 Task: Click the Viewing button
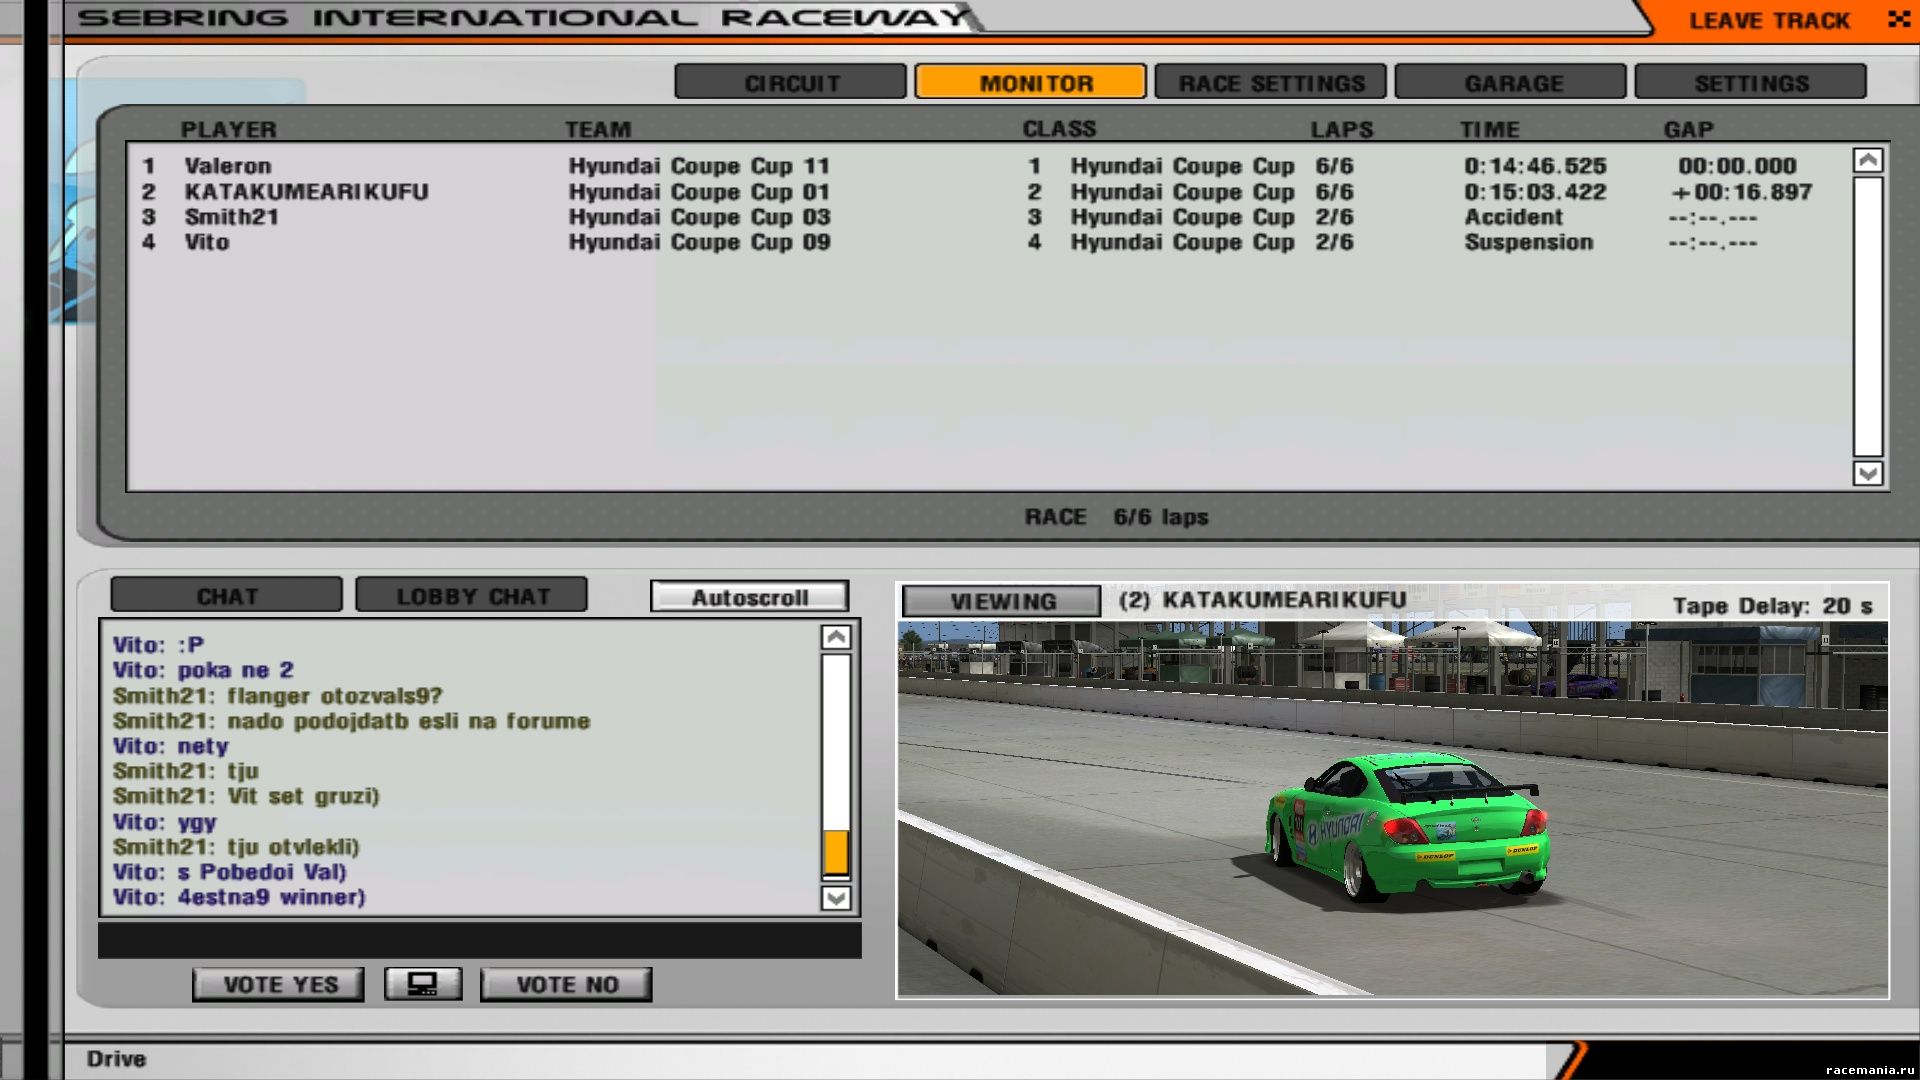[1002, 601]
